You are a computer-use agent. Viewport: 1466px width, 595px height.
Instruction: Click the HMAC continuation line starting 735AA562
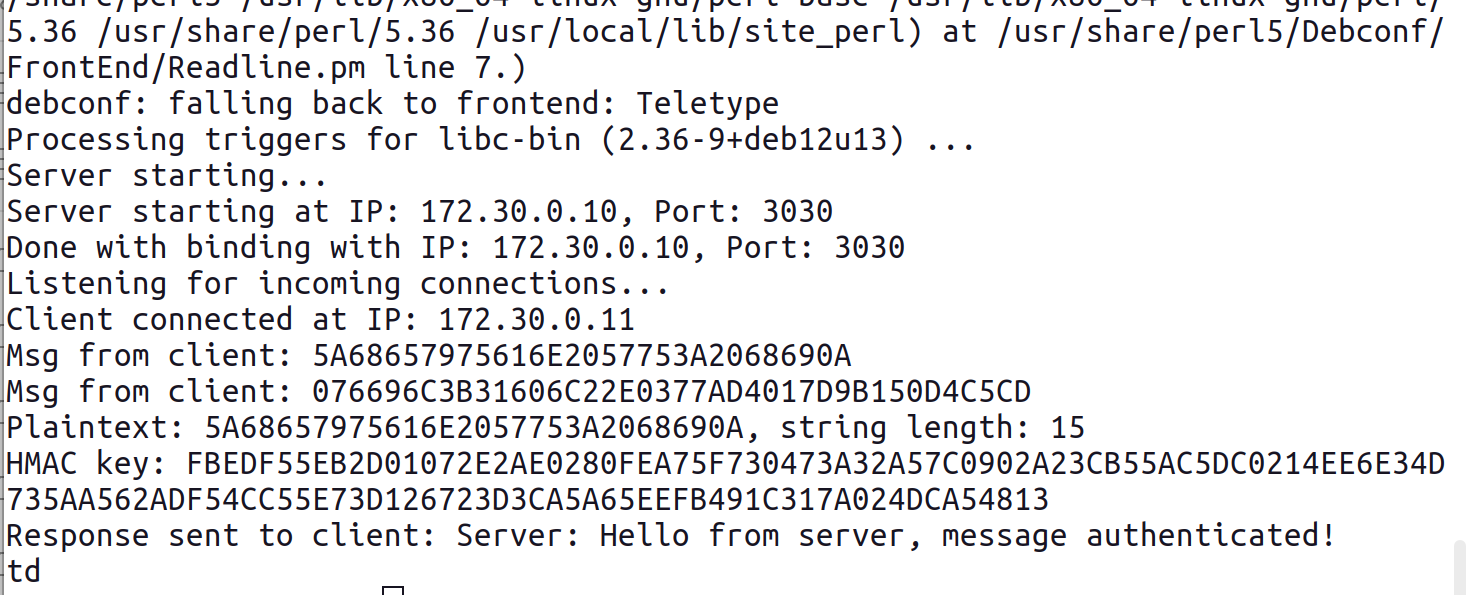(527, 500)
